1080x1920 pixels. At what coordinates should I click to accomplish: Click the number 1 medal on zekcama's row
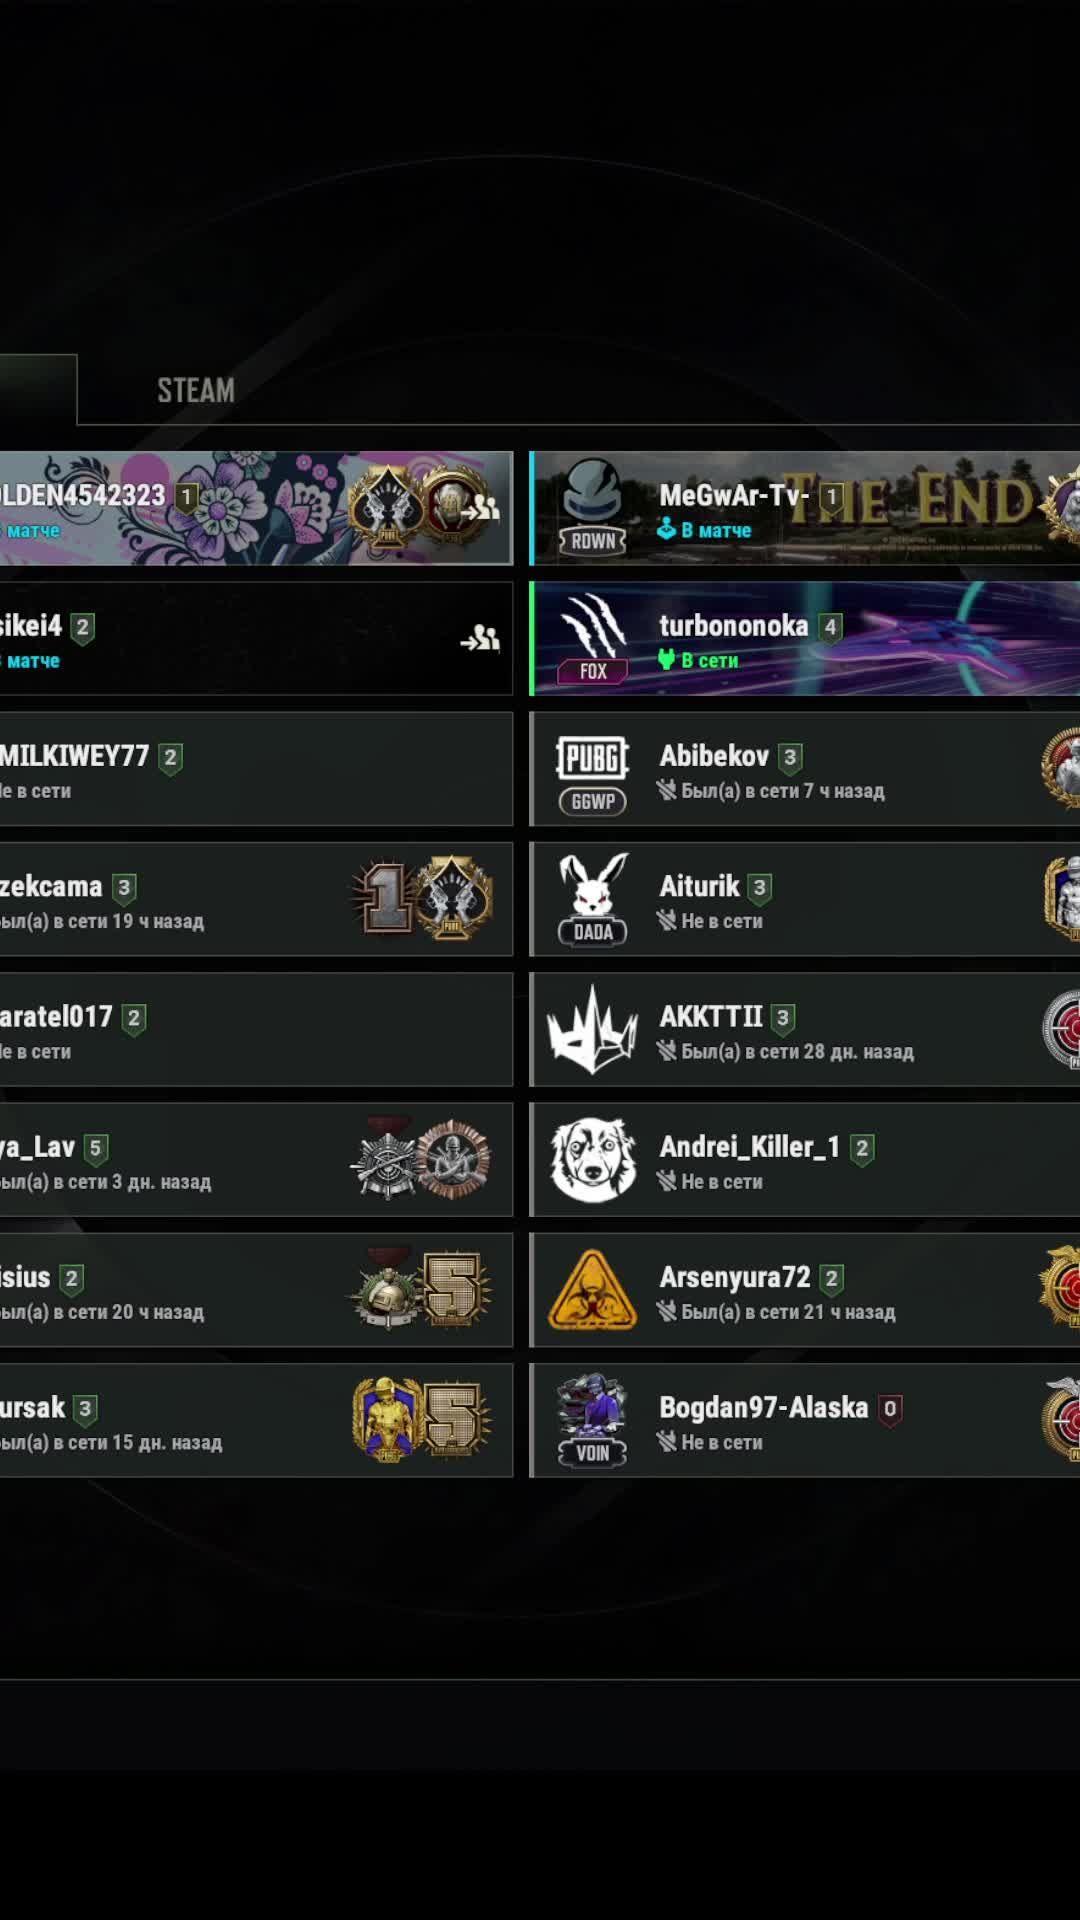click(x=385, y=898)
